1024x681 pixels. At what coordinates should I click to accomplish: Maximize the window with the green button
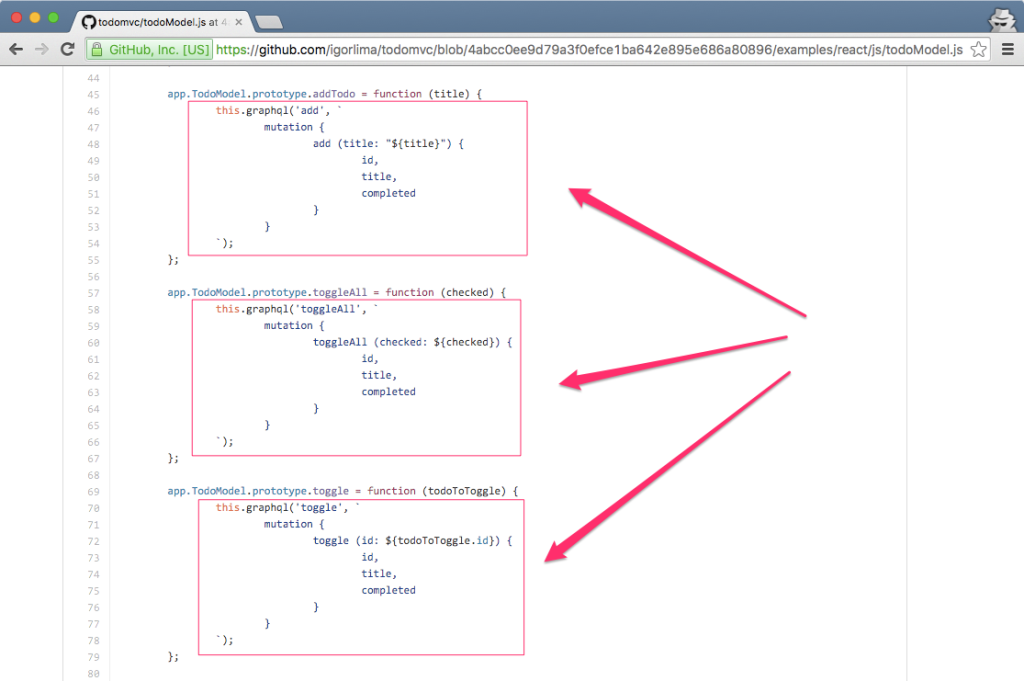[x=54, y=18]
